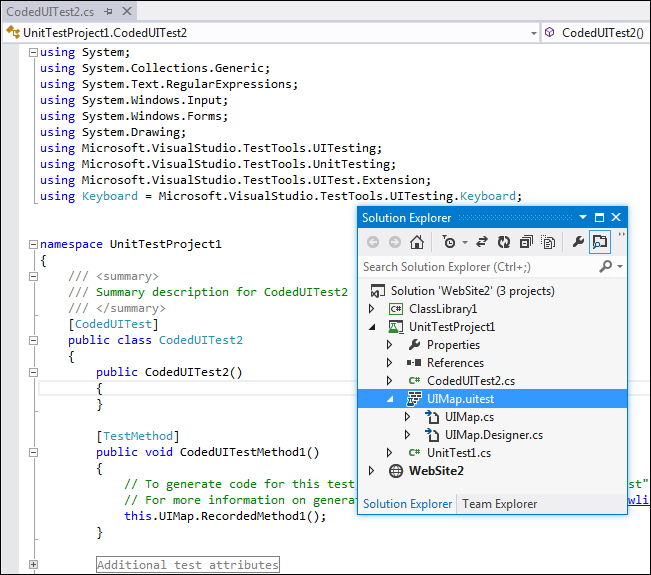Click the '[CodedUITest]' attribute text
This screenshot has height=575, width=651.
tap(113, 324)
